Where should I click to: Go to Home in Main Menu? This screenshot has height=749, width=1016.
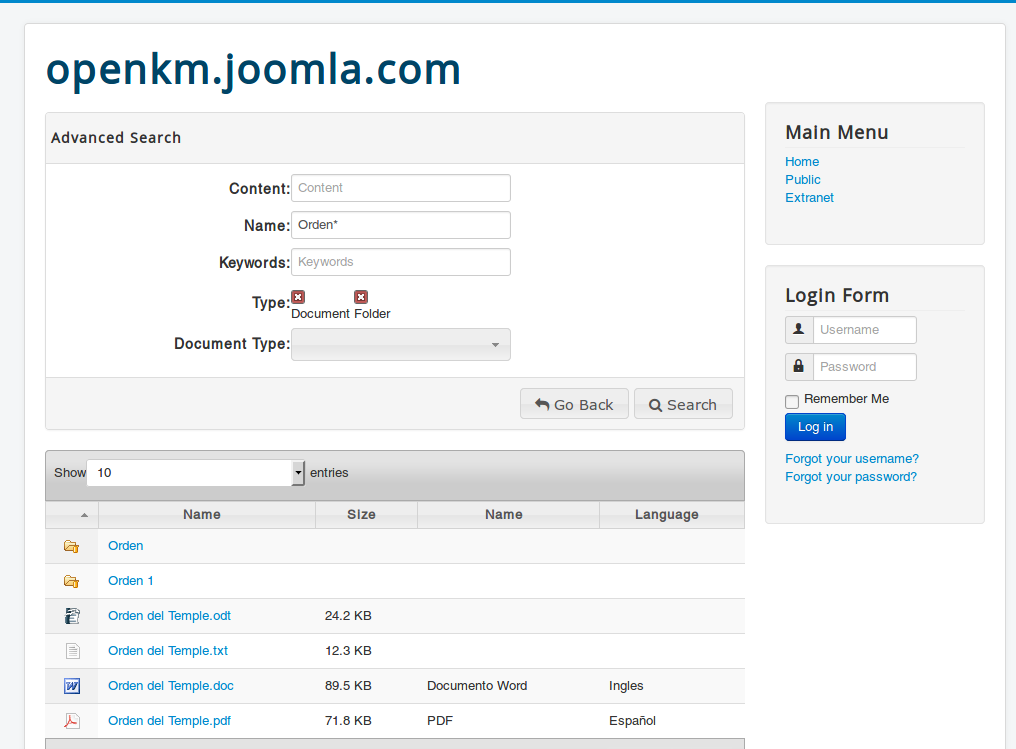tap(802, 161)
